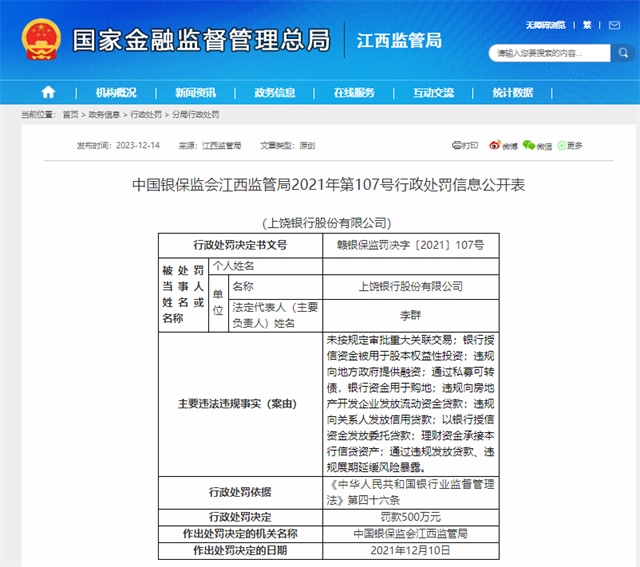Select the law citation 第四十六条 cell
Viewport: 640px width, 567px height.
click(411, 492)
